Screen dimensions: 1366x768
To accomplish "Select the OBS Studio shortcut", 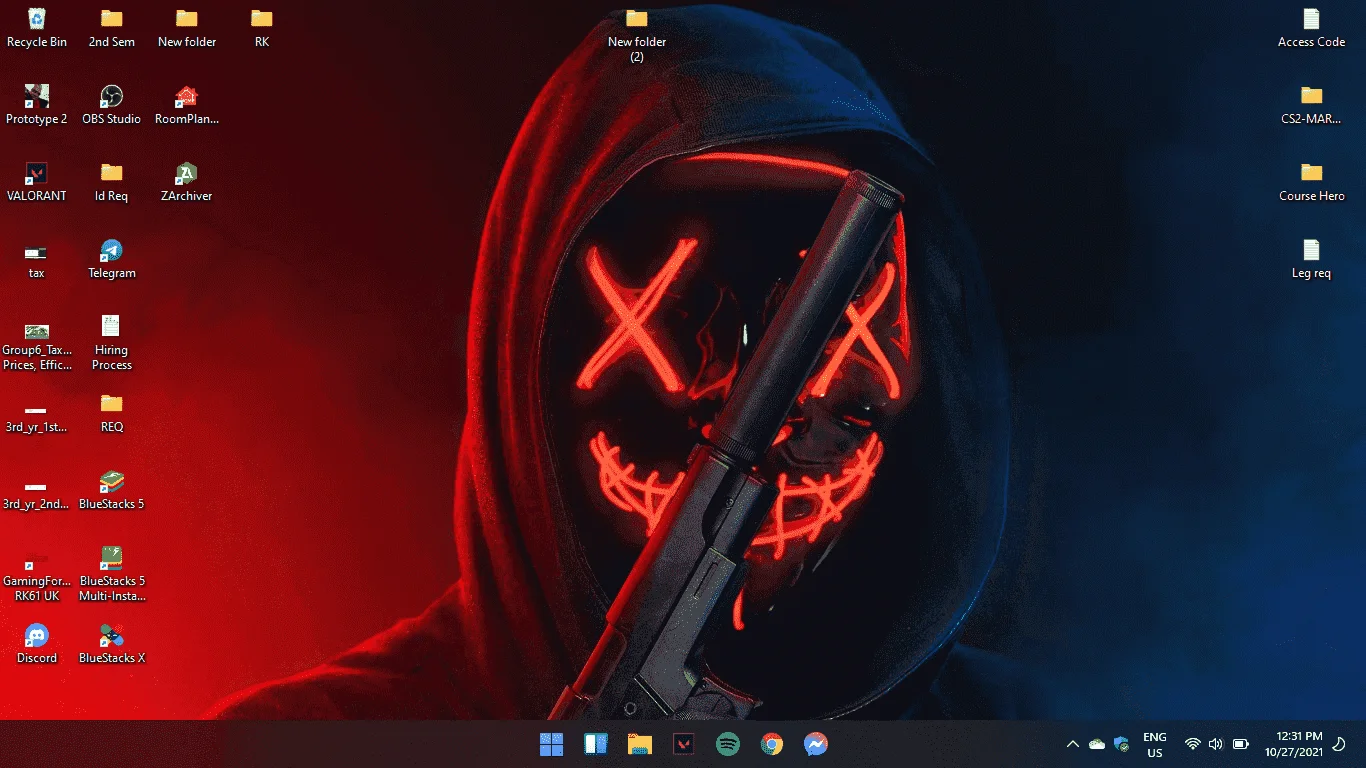I will (112, 105).
